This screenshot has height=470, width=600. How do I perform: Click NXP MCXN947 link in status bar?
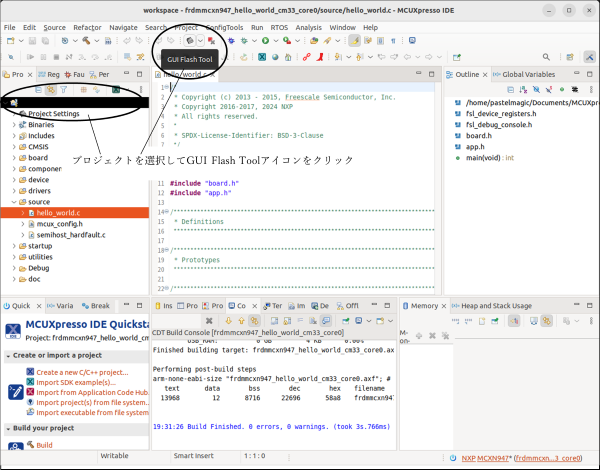[485, 457]
